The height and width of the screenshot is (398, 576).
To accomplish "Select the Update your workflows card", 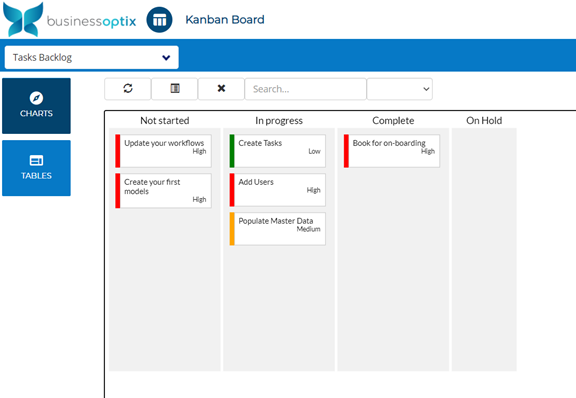I will [x=163, y=151].
